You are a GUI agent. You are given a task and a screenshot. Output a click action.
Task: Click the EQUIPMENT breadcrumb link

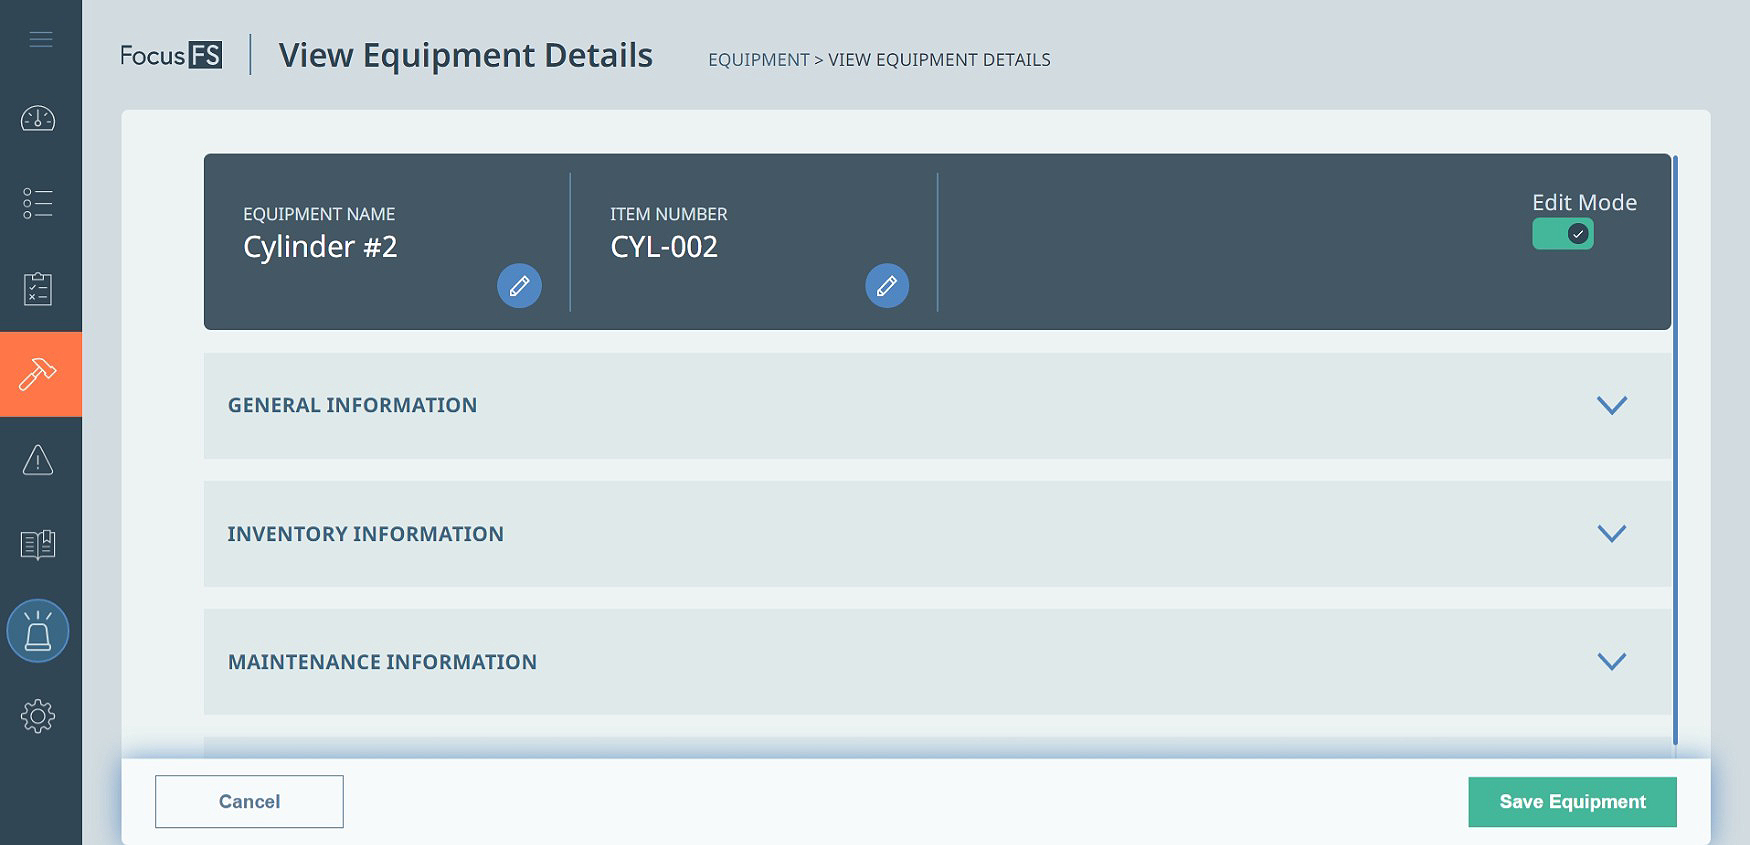[x=759, y=60]
